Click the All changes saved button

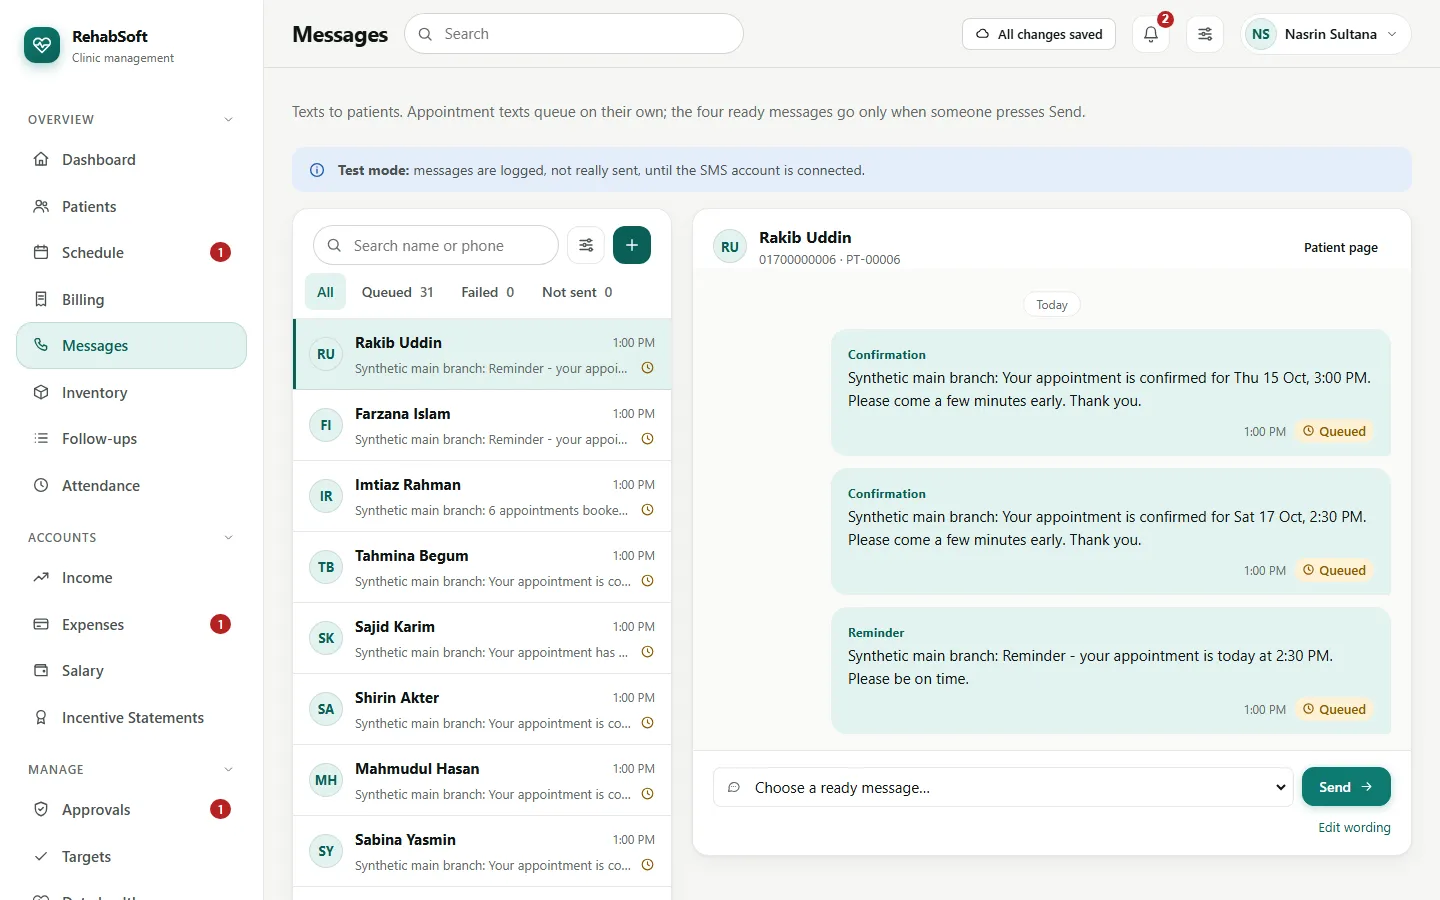click(1039, 34)
